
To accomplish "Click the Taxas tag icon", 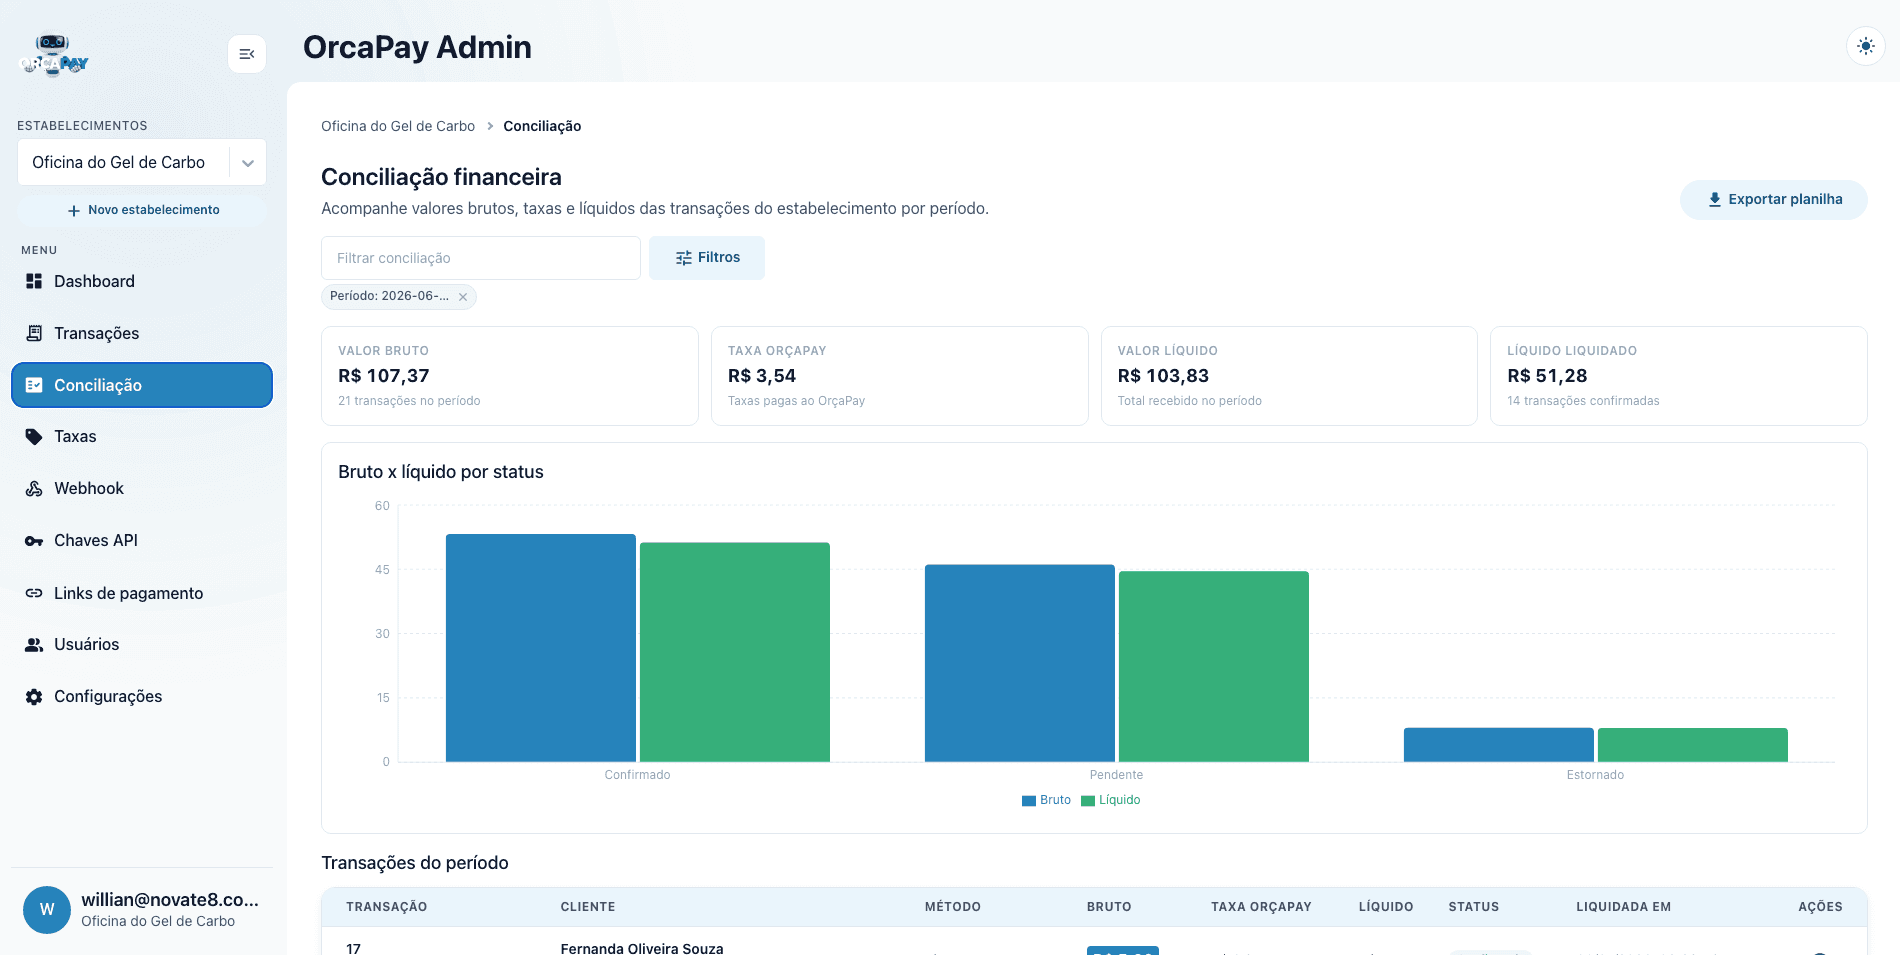I will click(x=34, y=437).
